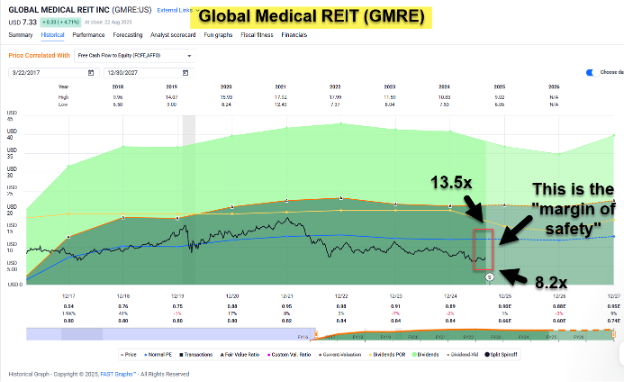Click the 12/20 axis date label
This screenshot has width=624, height=382.
click(x=232, y=296)
